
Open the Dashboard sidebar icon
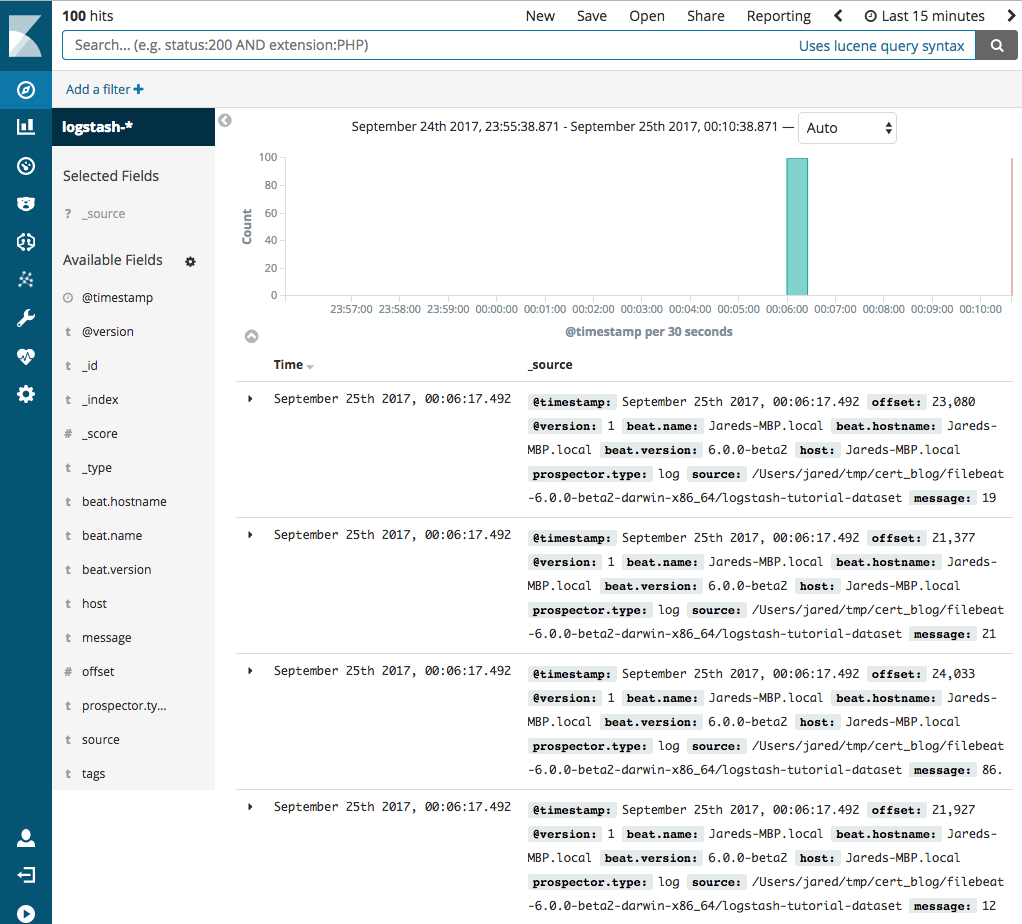25,166
